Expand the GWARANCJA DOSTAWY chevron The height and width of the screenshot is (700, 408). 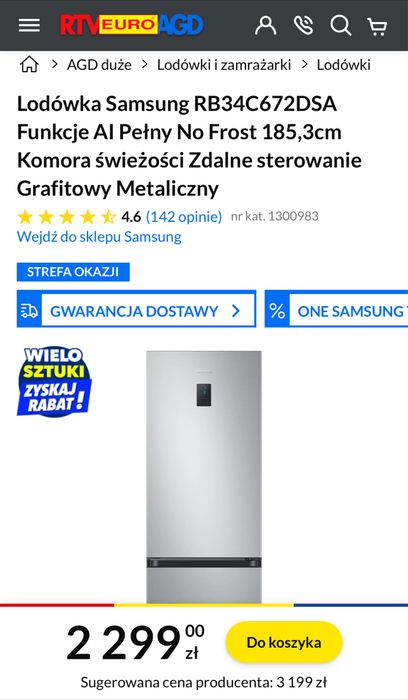[x=236, y=311]
